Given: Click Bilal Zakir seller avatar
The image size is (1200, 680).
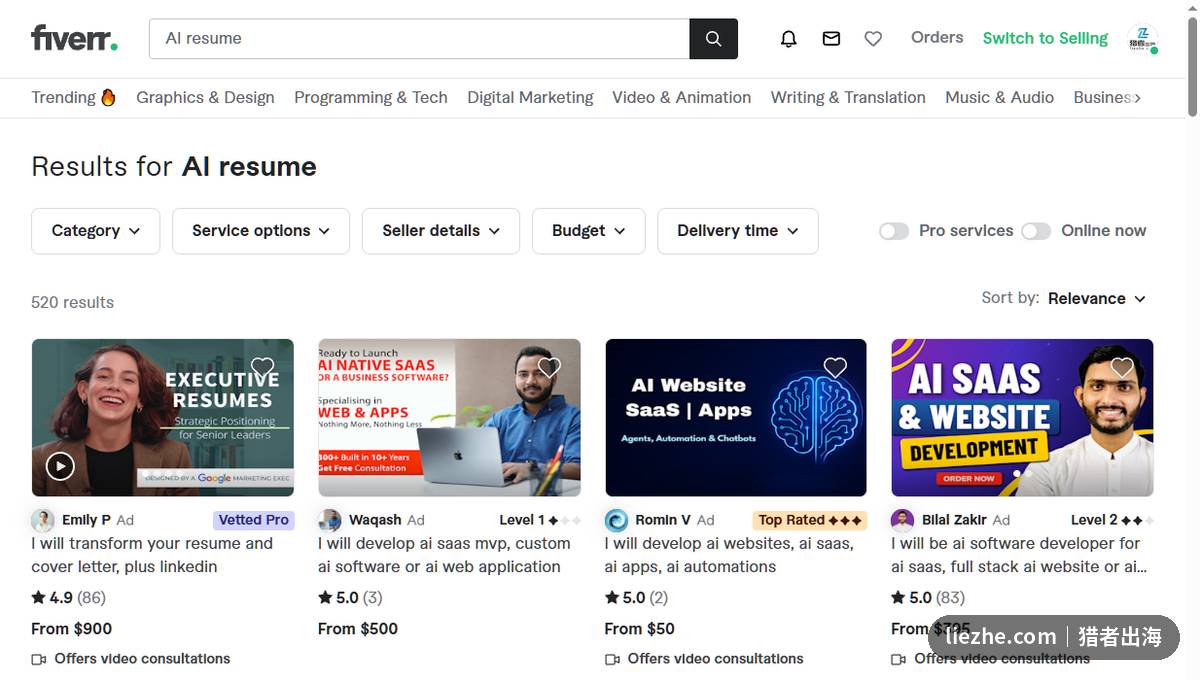Looking at the screenshot, I should pos(903,520).
